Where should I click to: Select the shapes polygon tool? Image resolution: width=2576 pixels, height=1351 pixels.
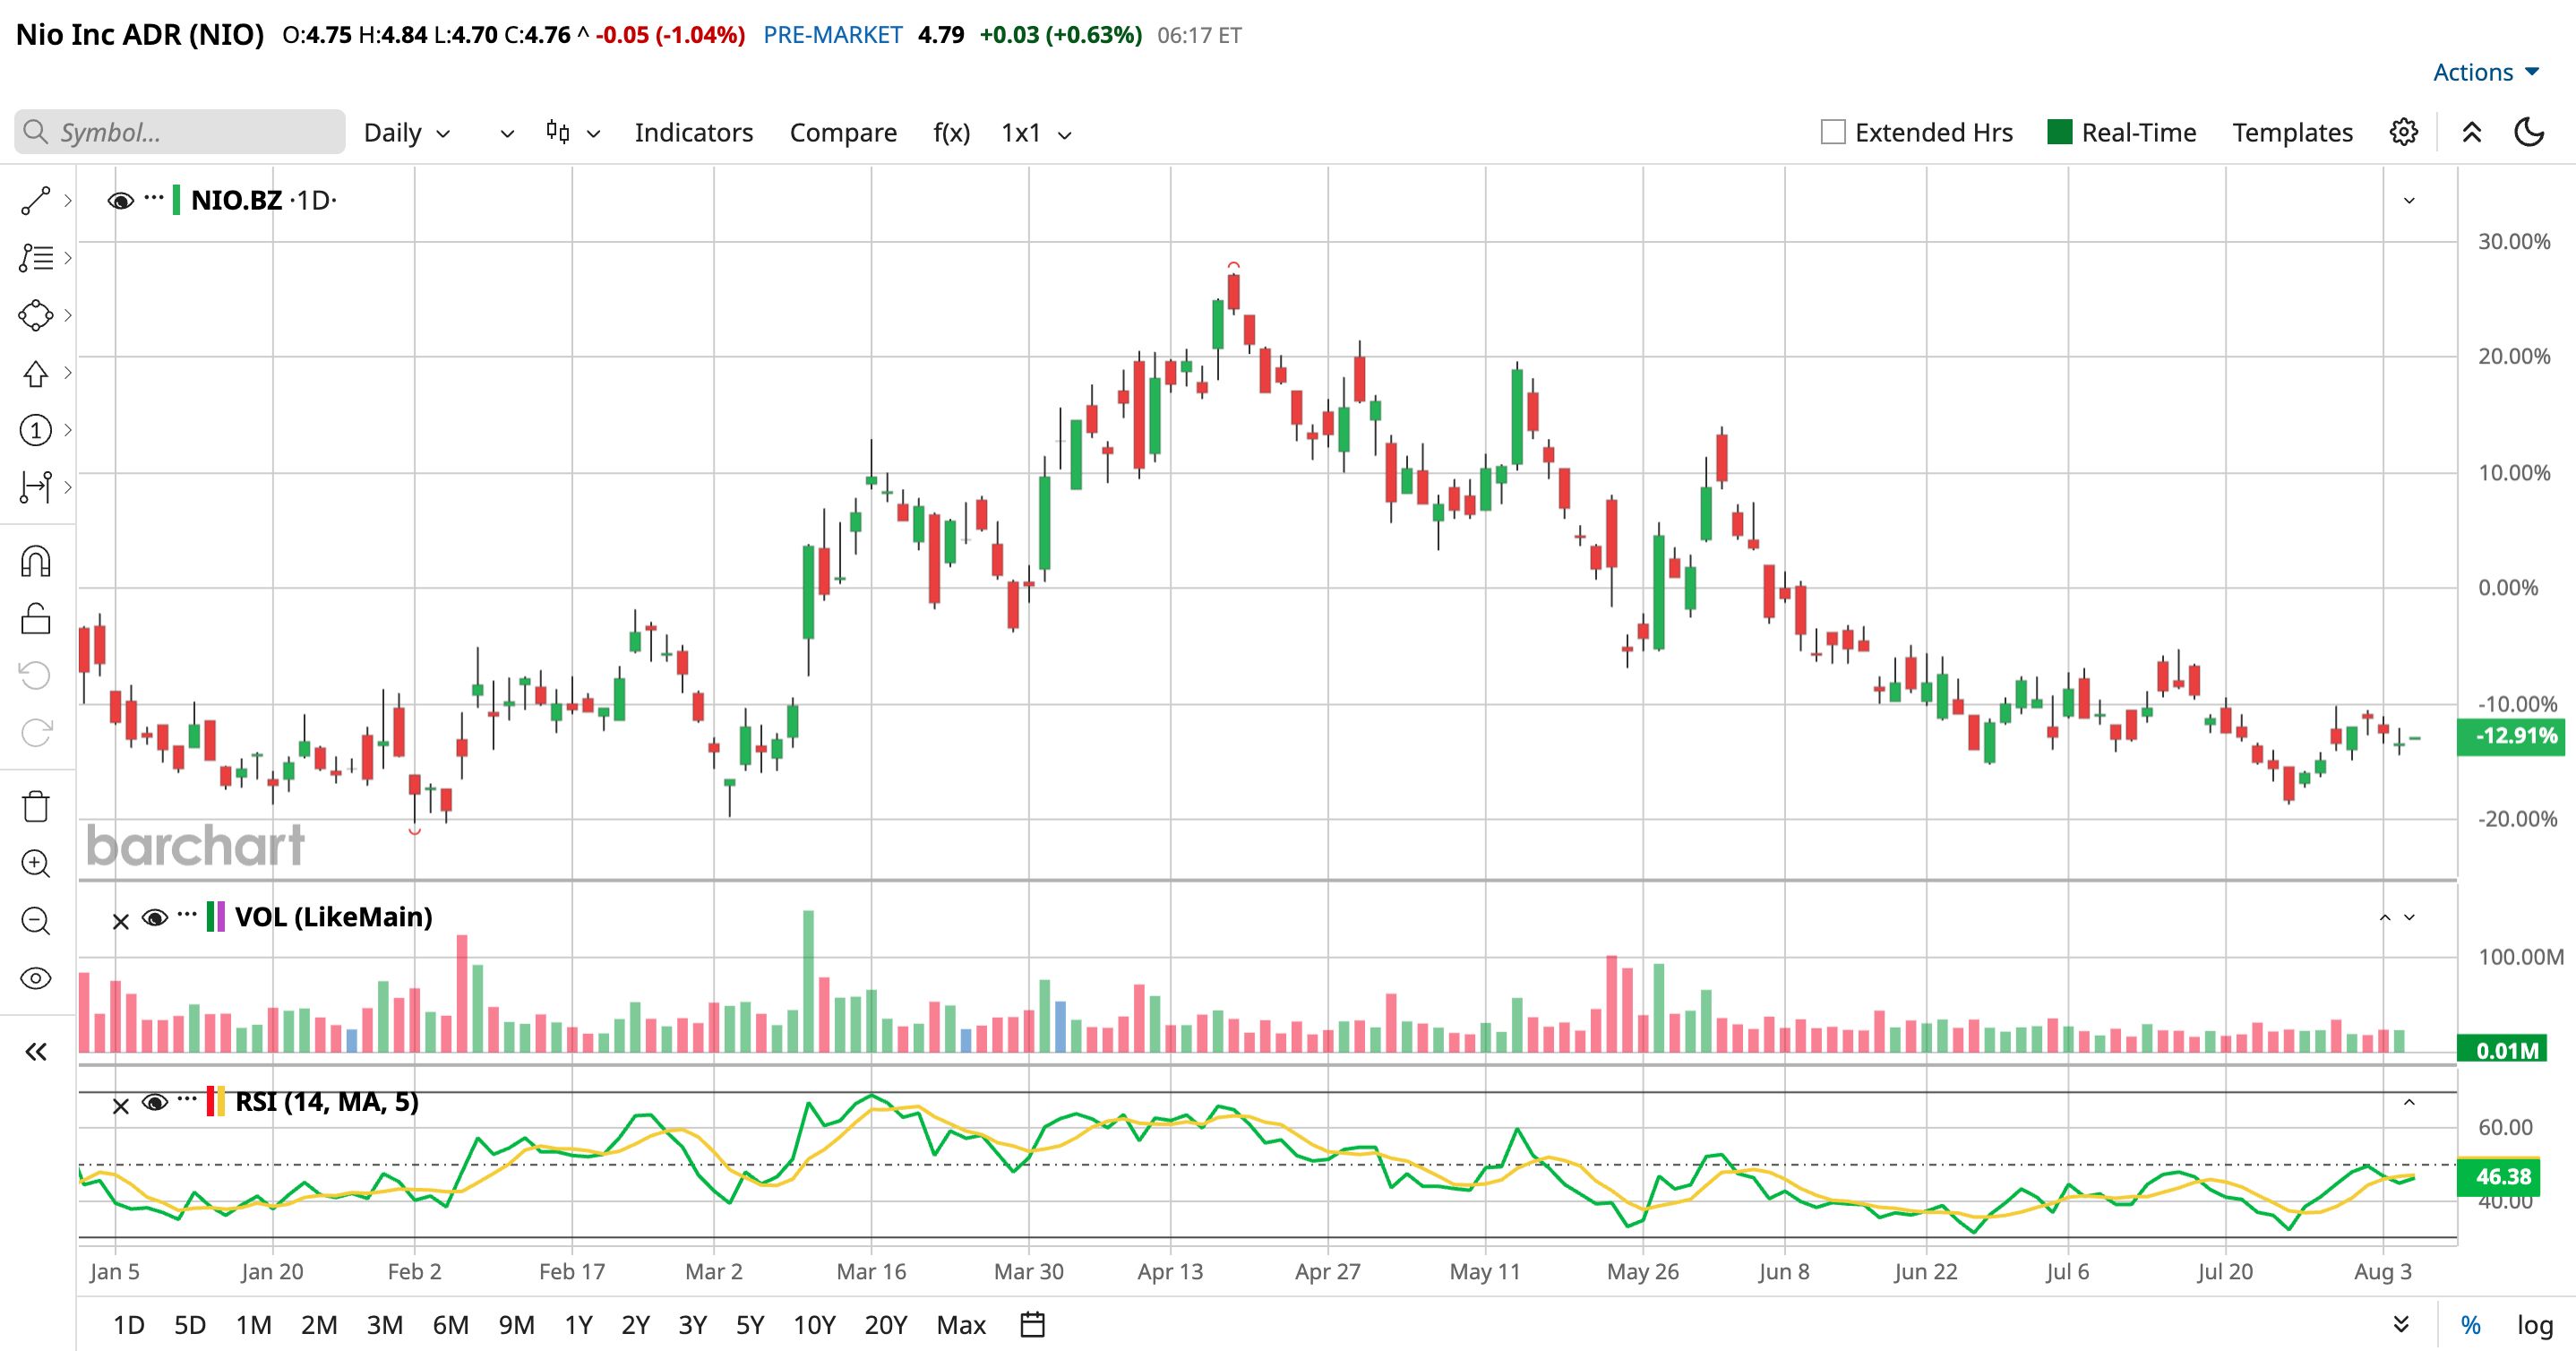(36, 316)
